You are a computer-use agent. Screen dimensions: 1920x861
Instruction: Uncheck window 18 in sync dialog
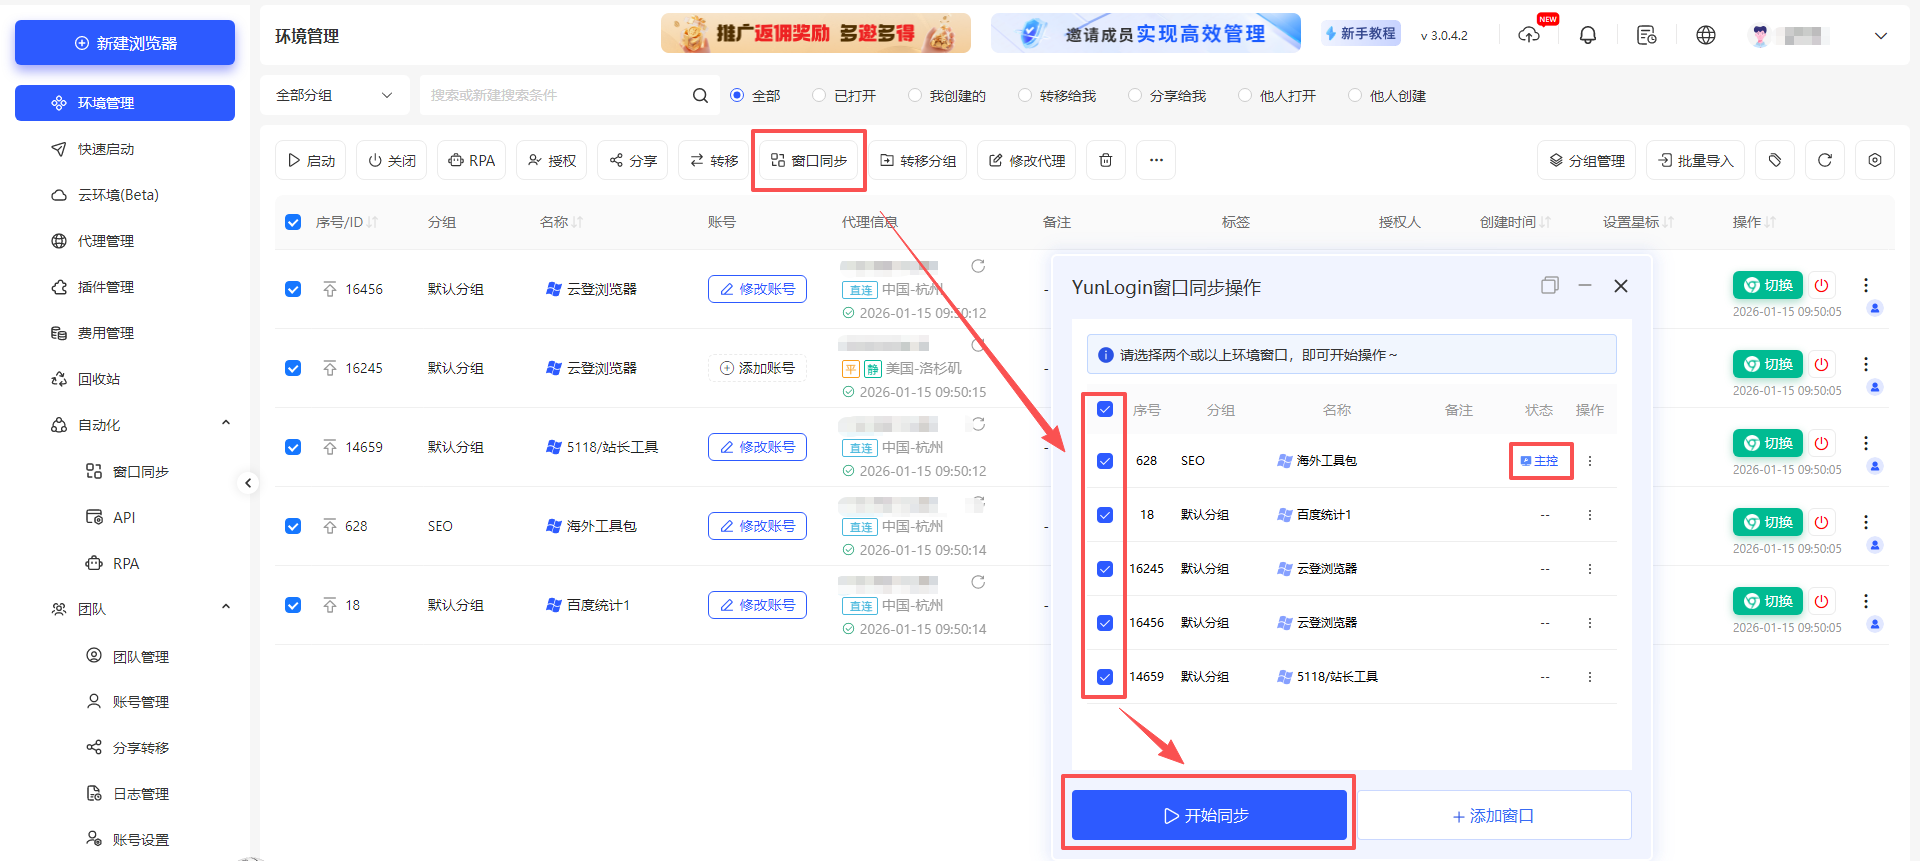(x=1105, y=515)
